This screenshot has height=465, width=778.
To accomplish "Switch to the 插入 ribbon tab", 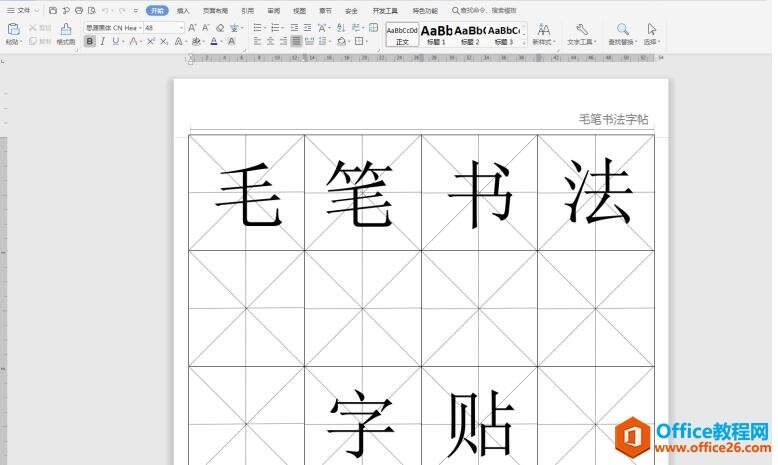I will 183,10.
